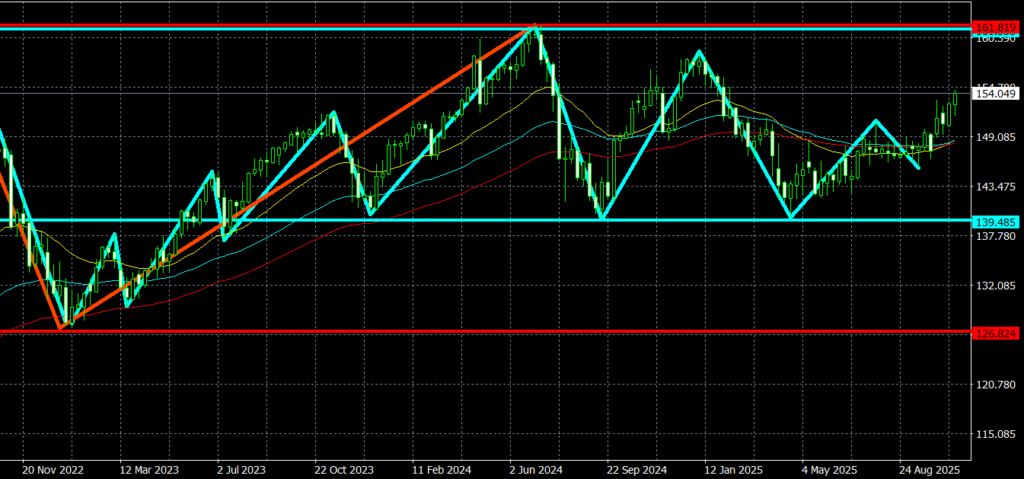1024x479 pixels.
Task: Click the 4 May 2025 date label
Action: (x=828, y=467)
